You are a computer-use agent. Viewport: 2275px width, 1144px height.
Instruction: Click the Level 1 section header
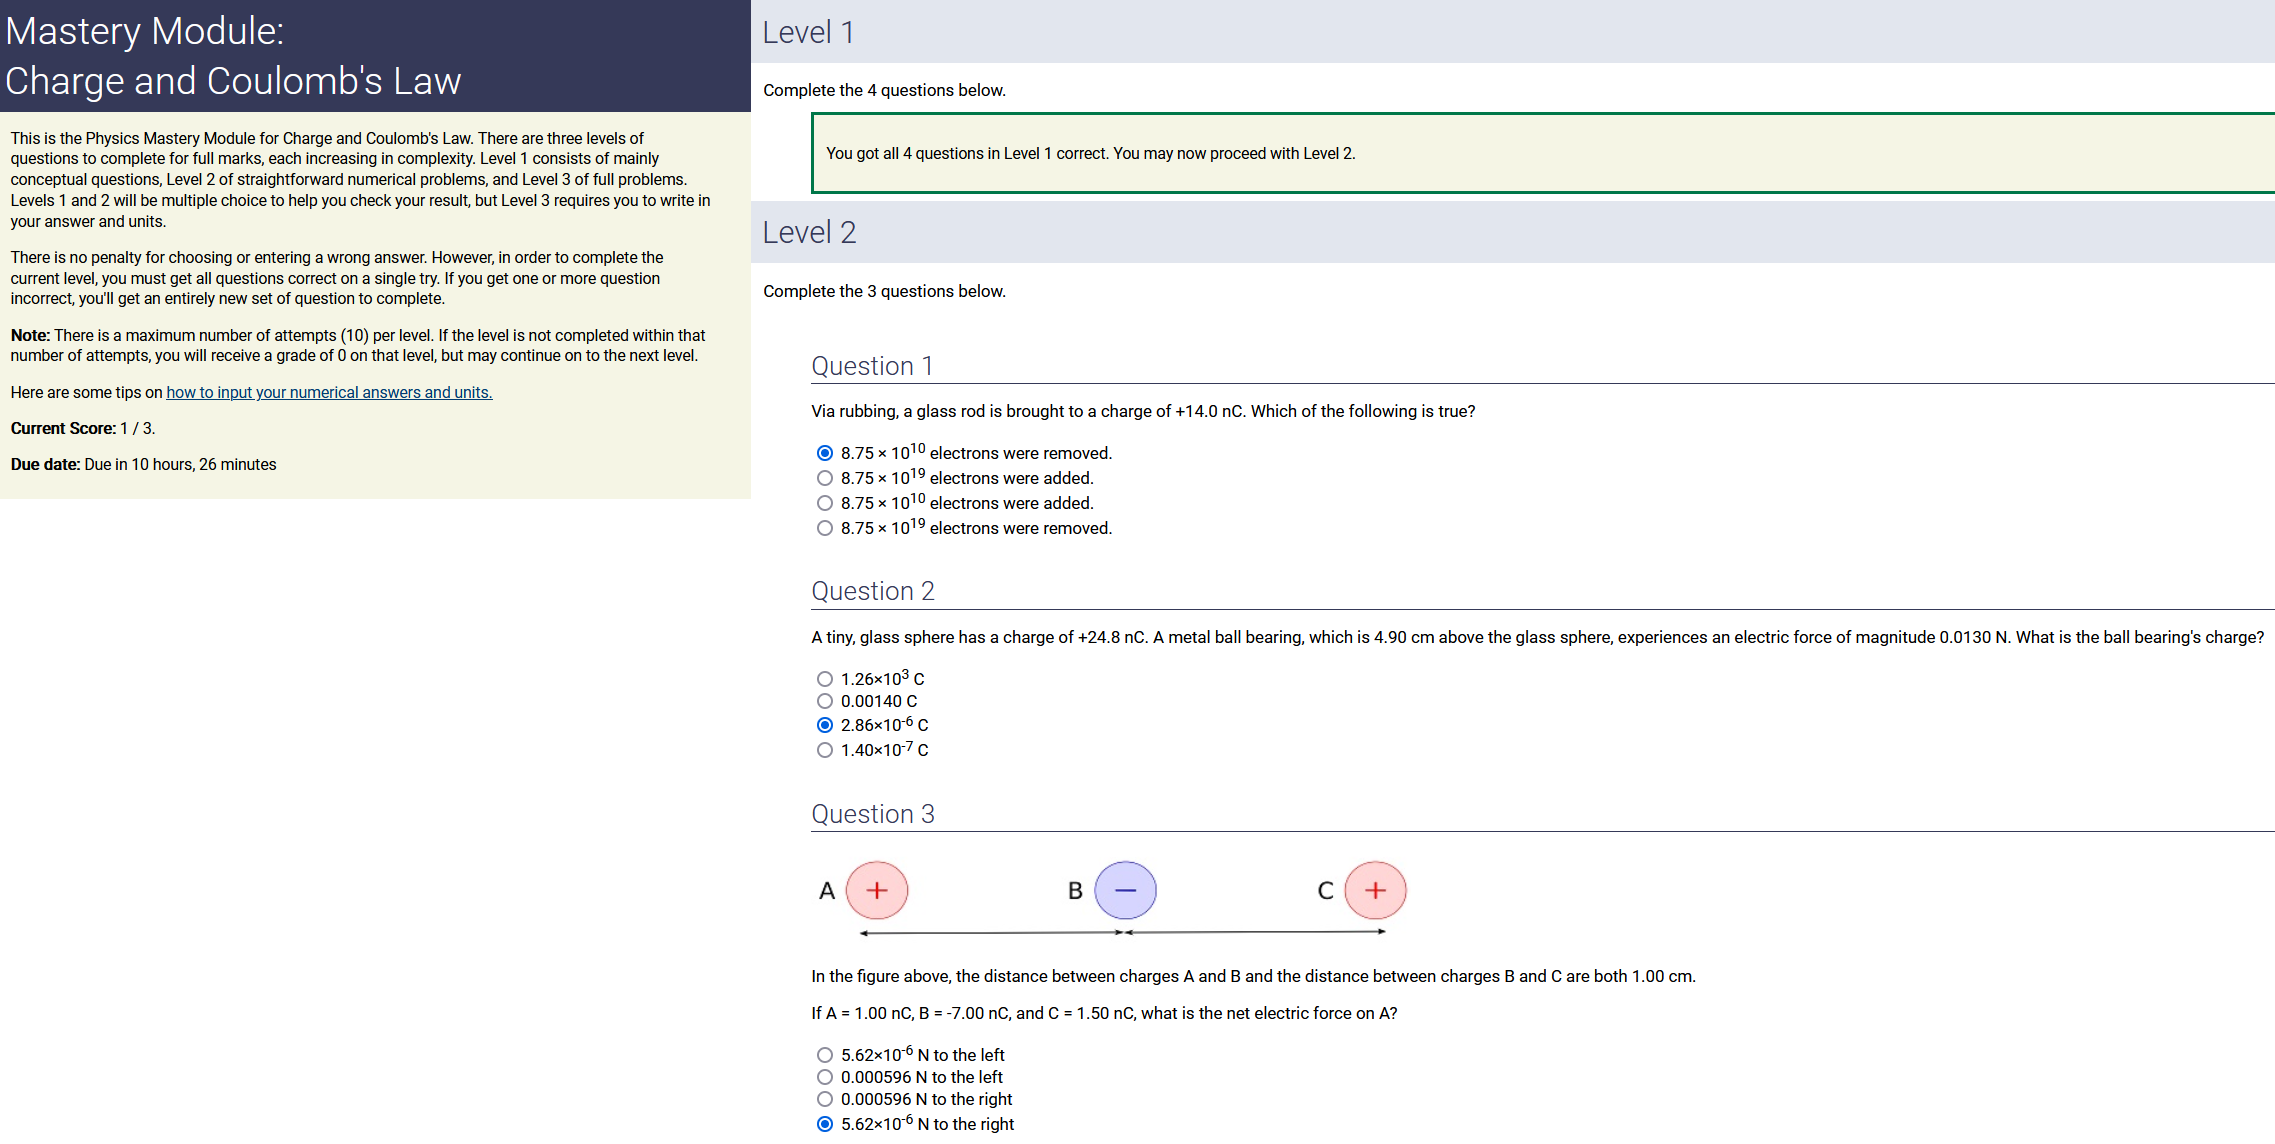click(808, 32)
